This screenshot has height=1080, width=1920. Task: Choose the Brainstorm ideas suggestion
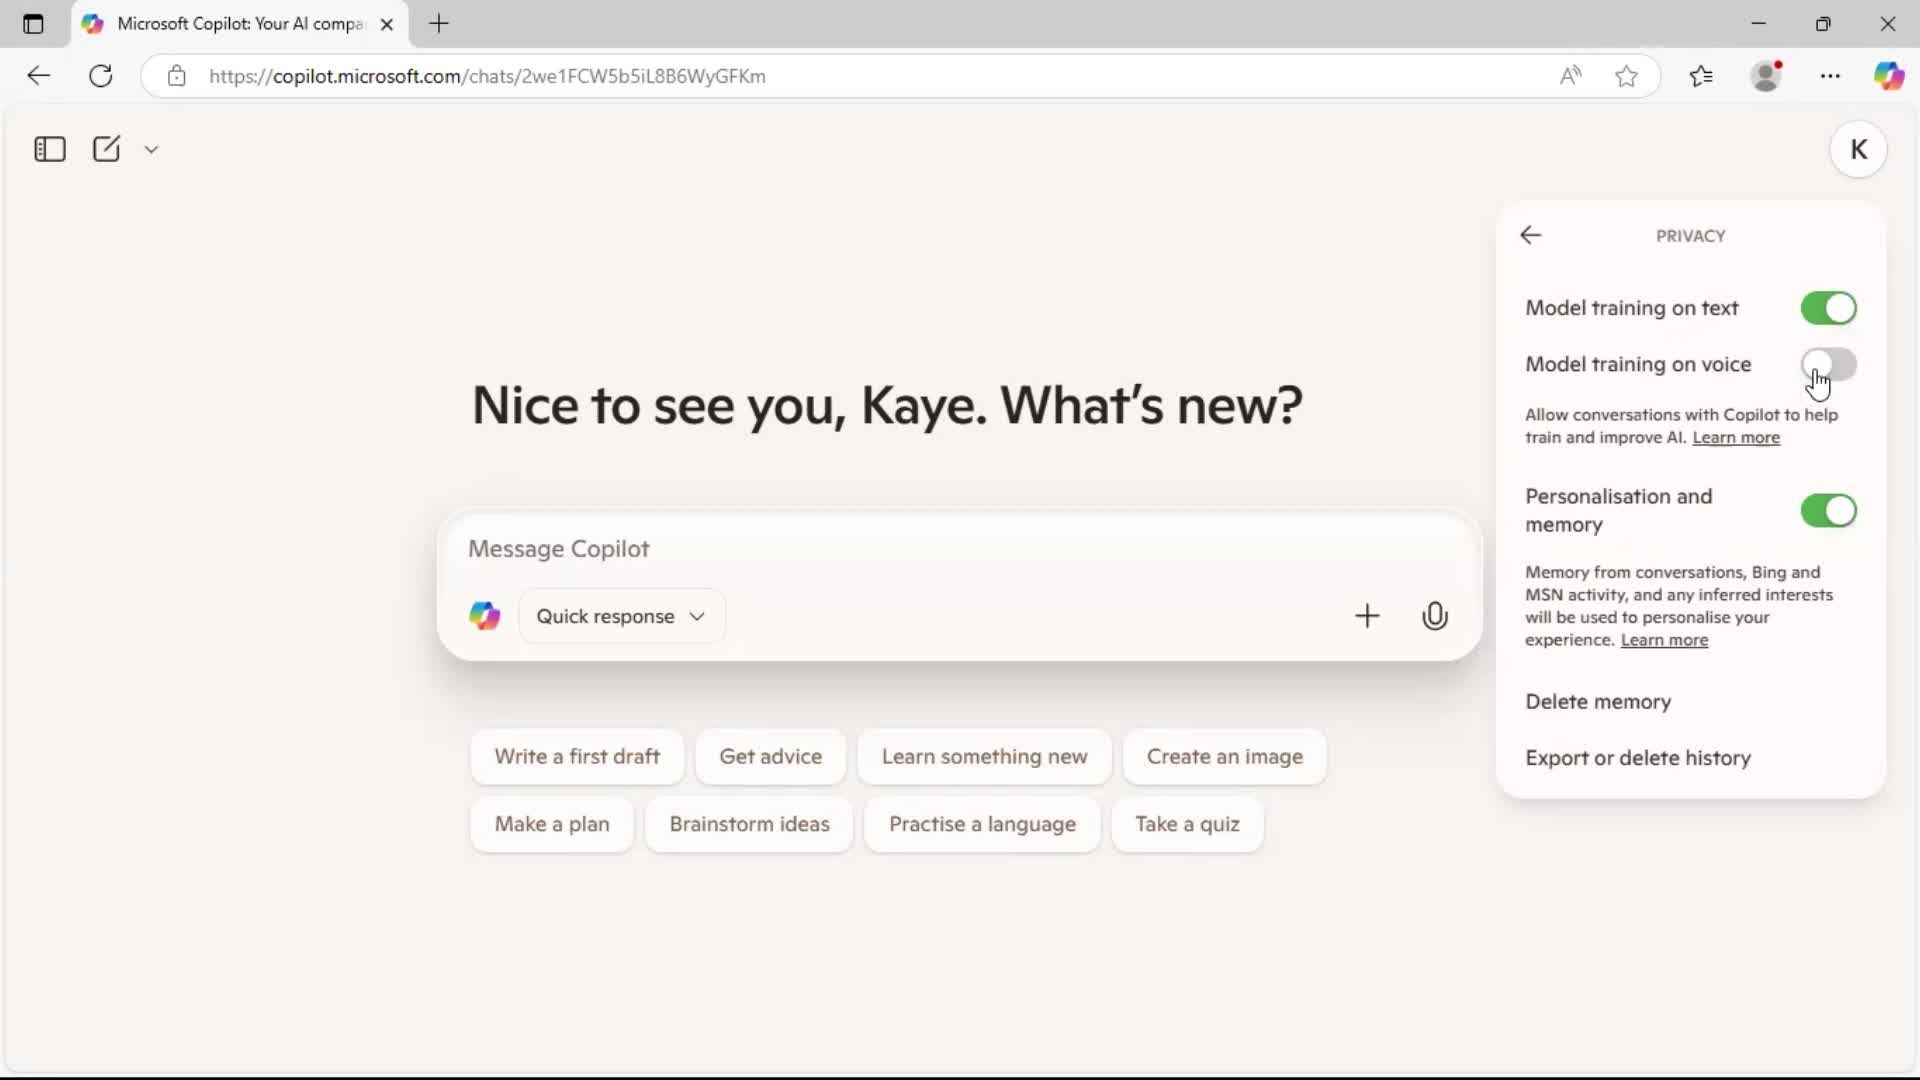(x=749, y=825)
